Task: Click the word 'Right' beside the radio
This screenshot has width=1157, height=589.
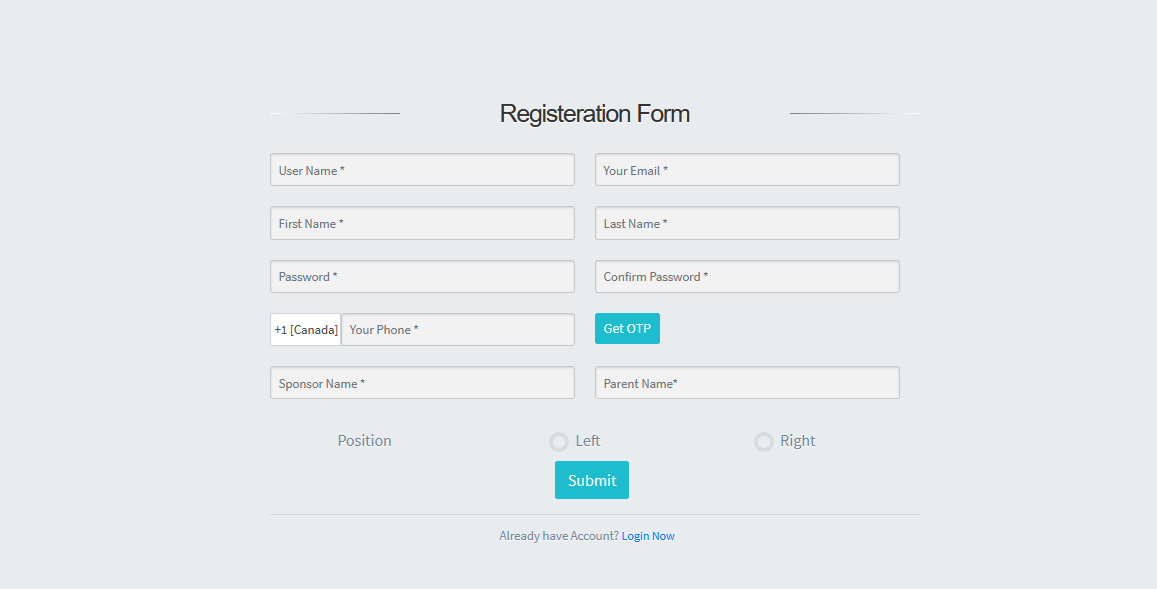Action: pos(798,441)
